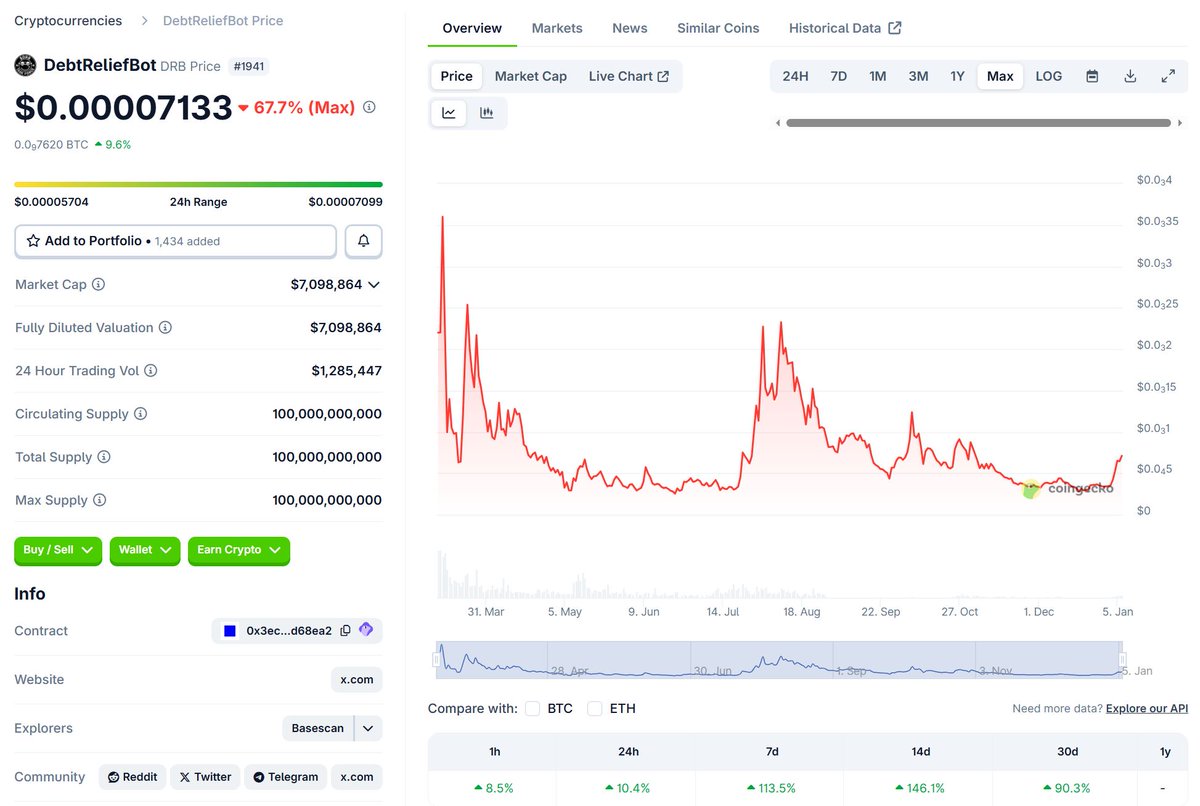Set chart range to 1M

[877, 76]
